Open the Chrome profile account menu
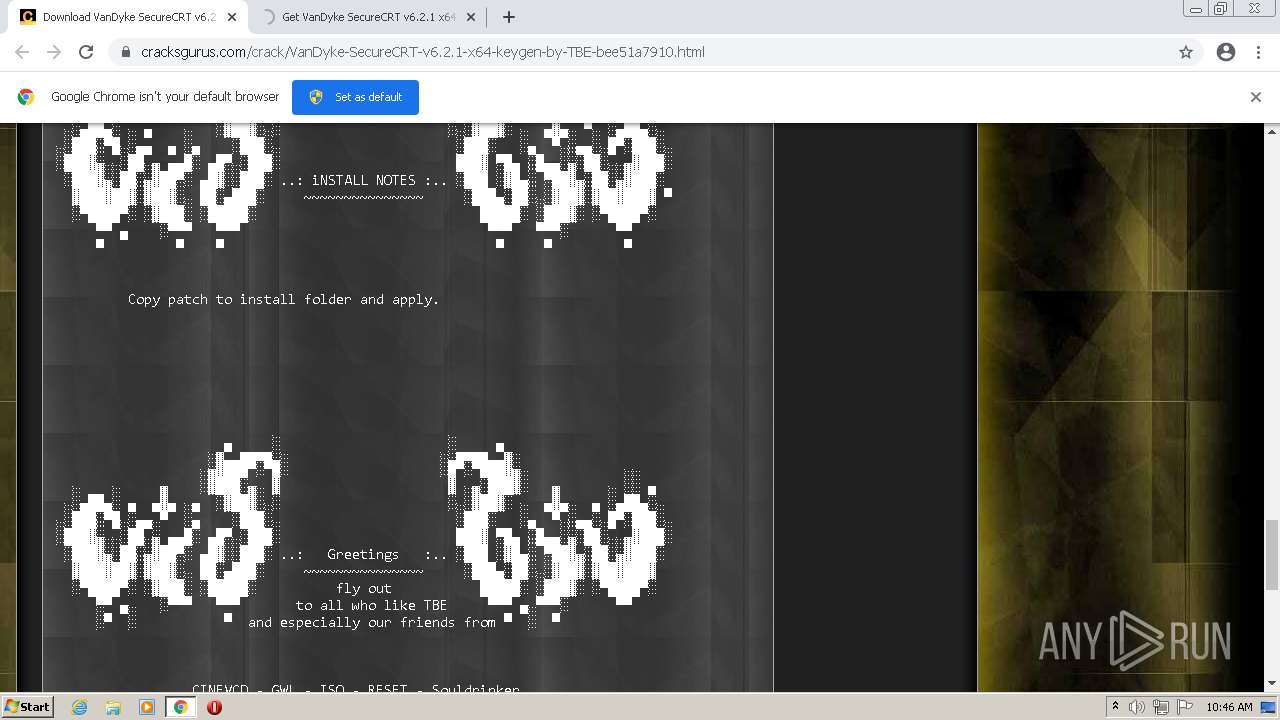Viewport: 1280px width, 720px height. 1226,52
